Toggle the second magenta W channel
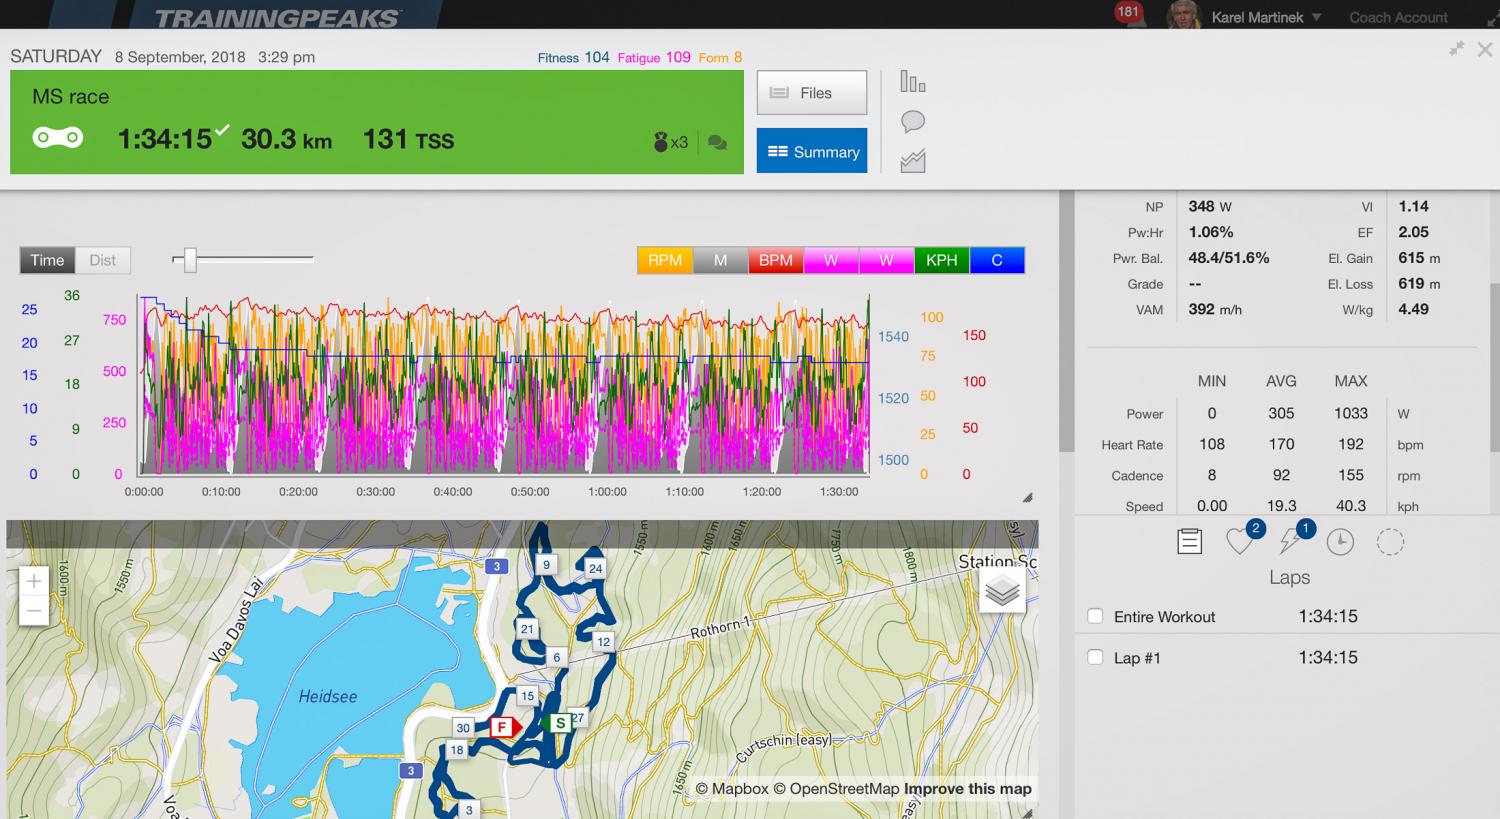This screenshot has height=819, width=1500. pos(886,260)
